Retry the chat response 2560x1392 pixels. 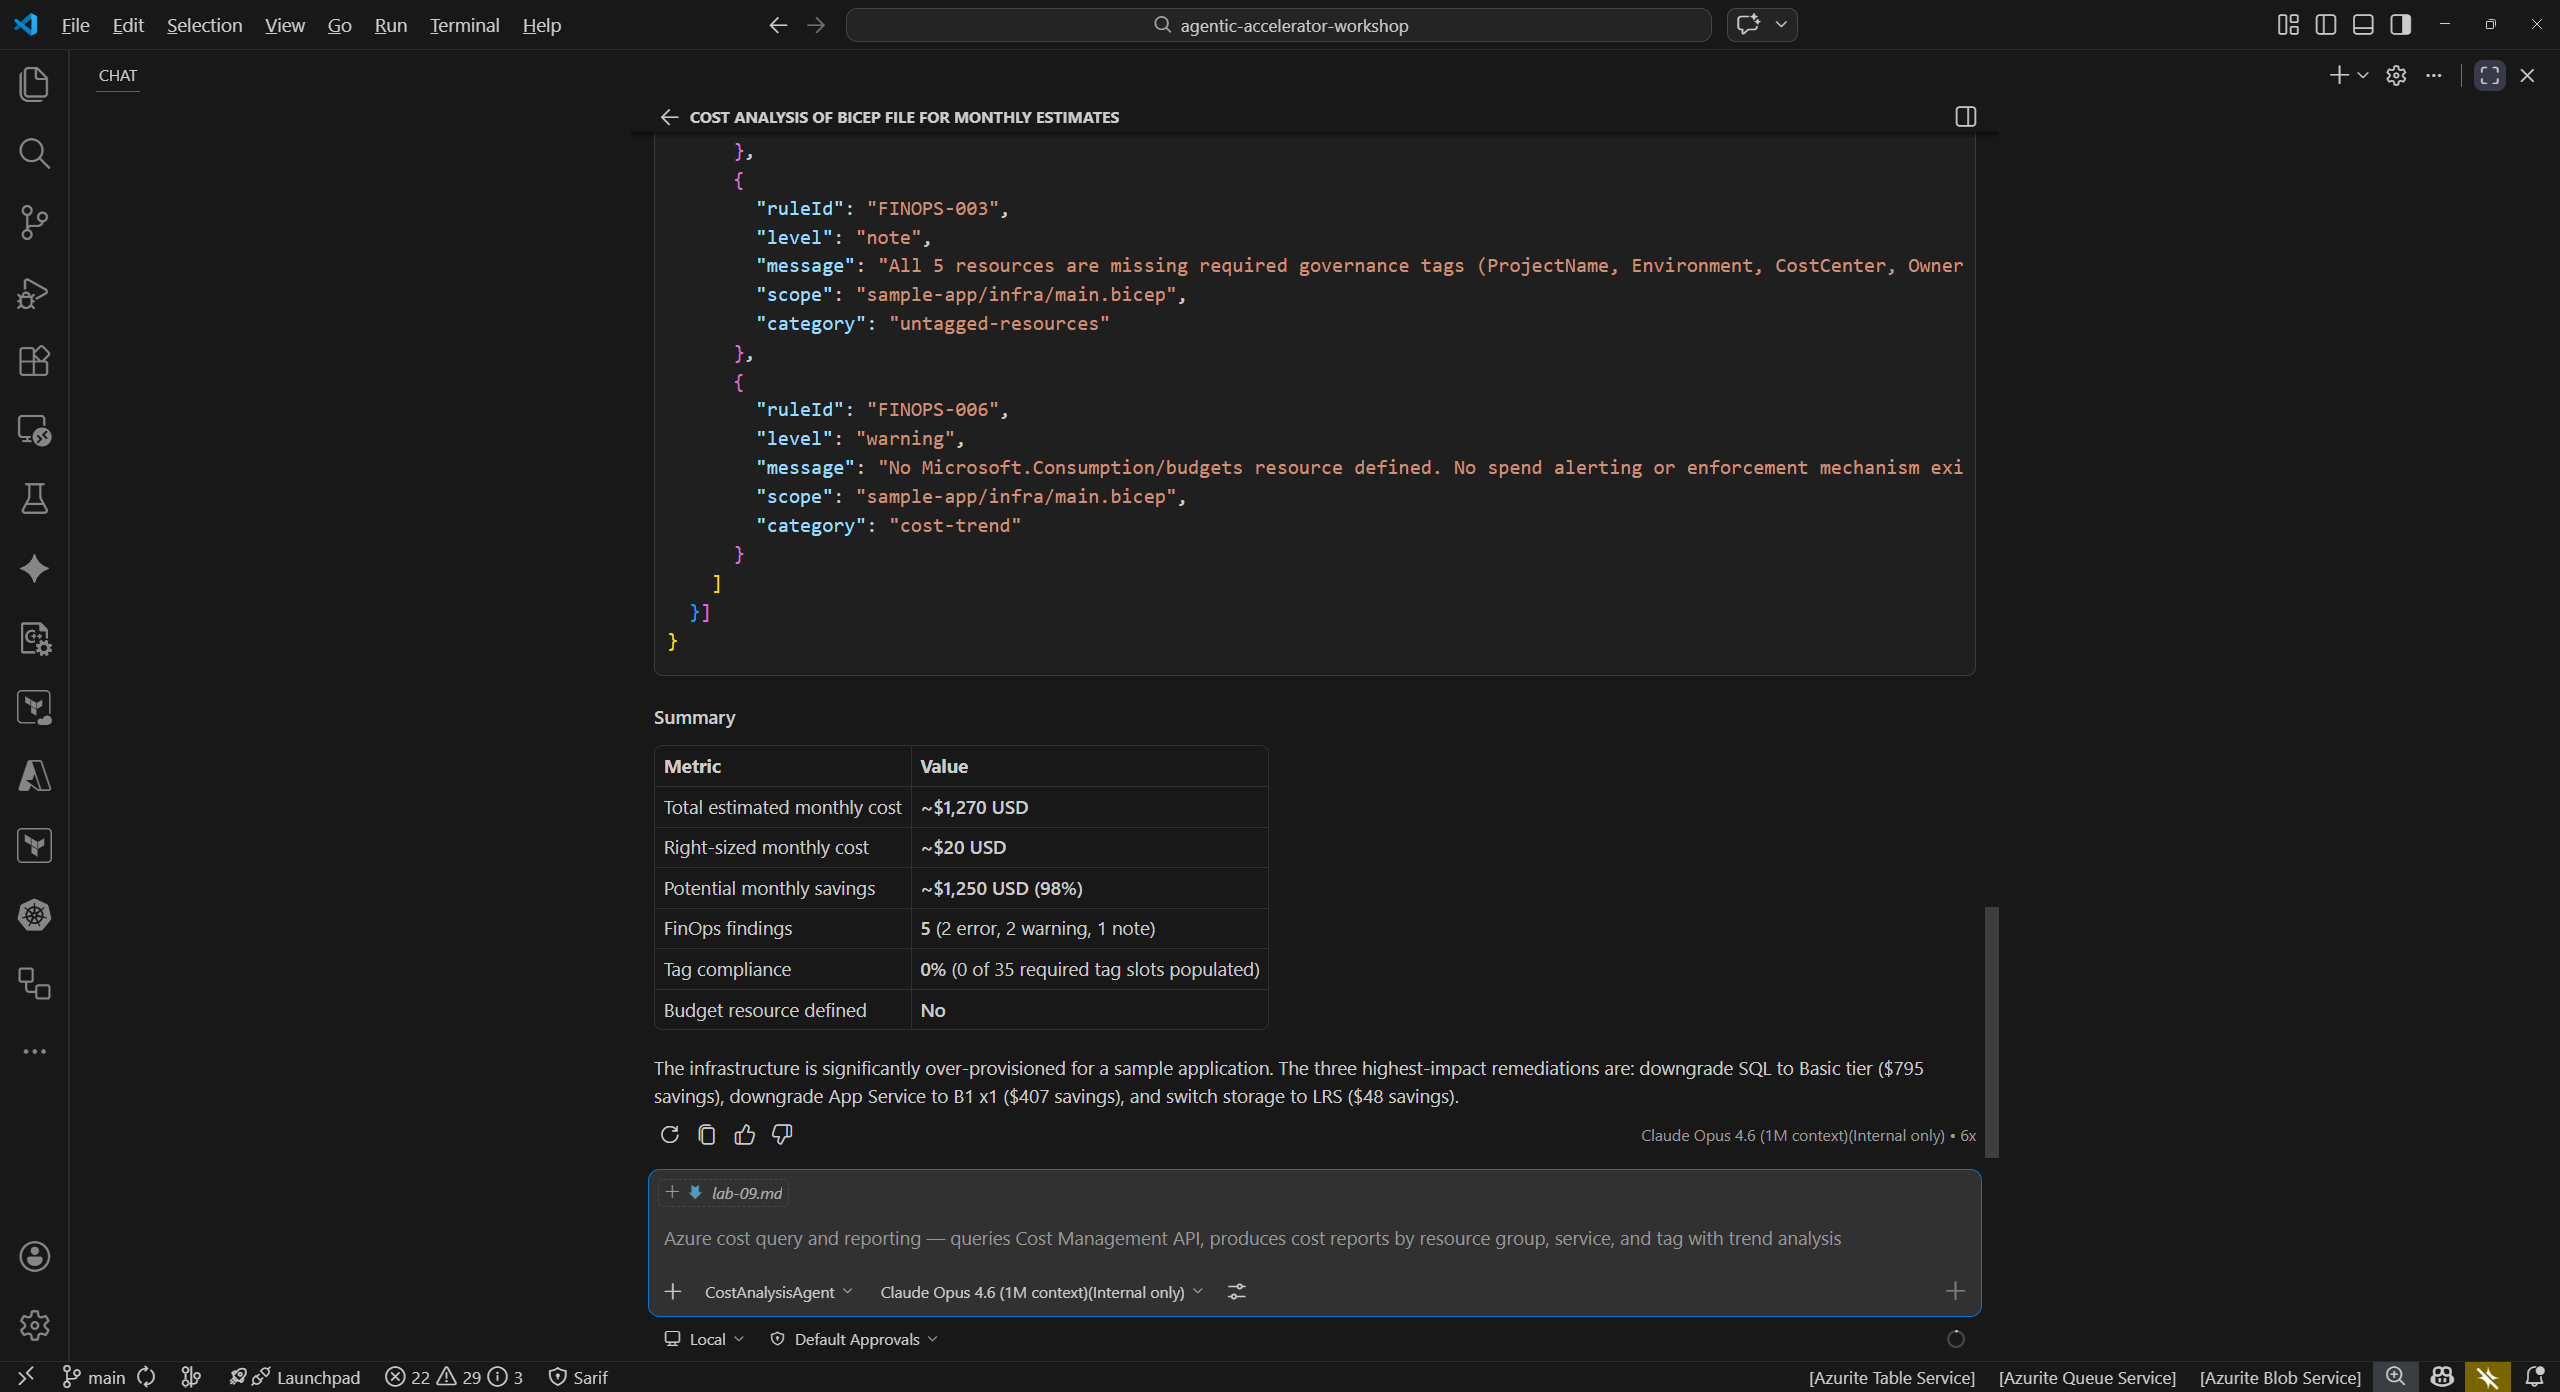669,1134
